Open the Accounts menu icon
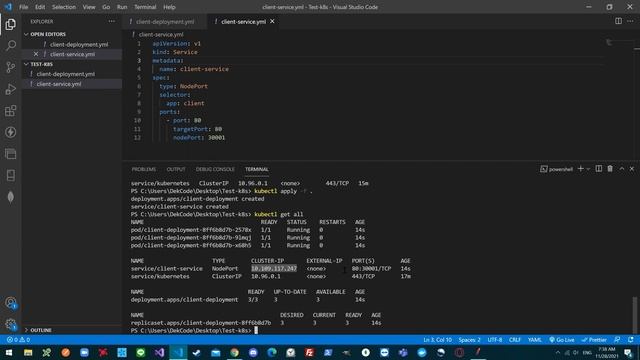 (x=11, y=303)
